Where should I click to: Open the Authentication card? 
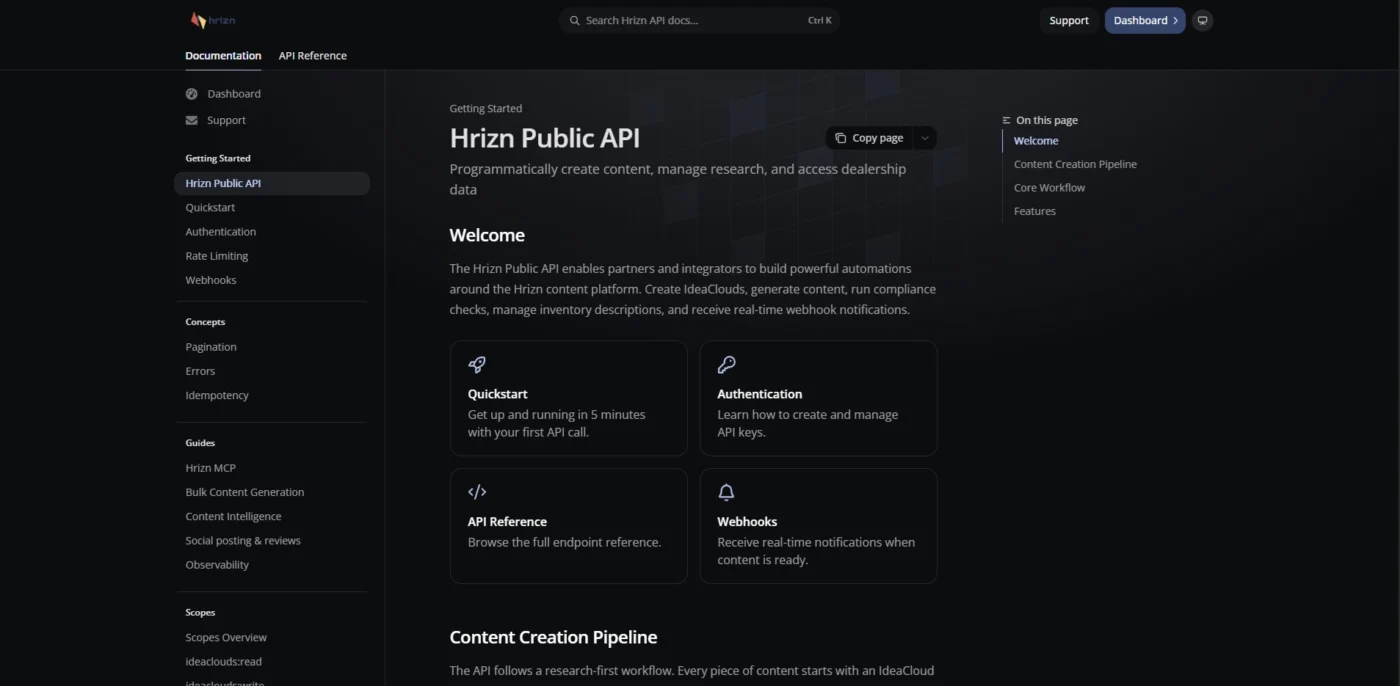pos(818,398)
